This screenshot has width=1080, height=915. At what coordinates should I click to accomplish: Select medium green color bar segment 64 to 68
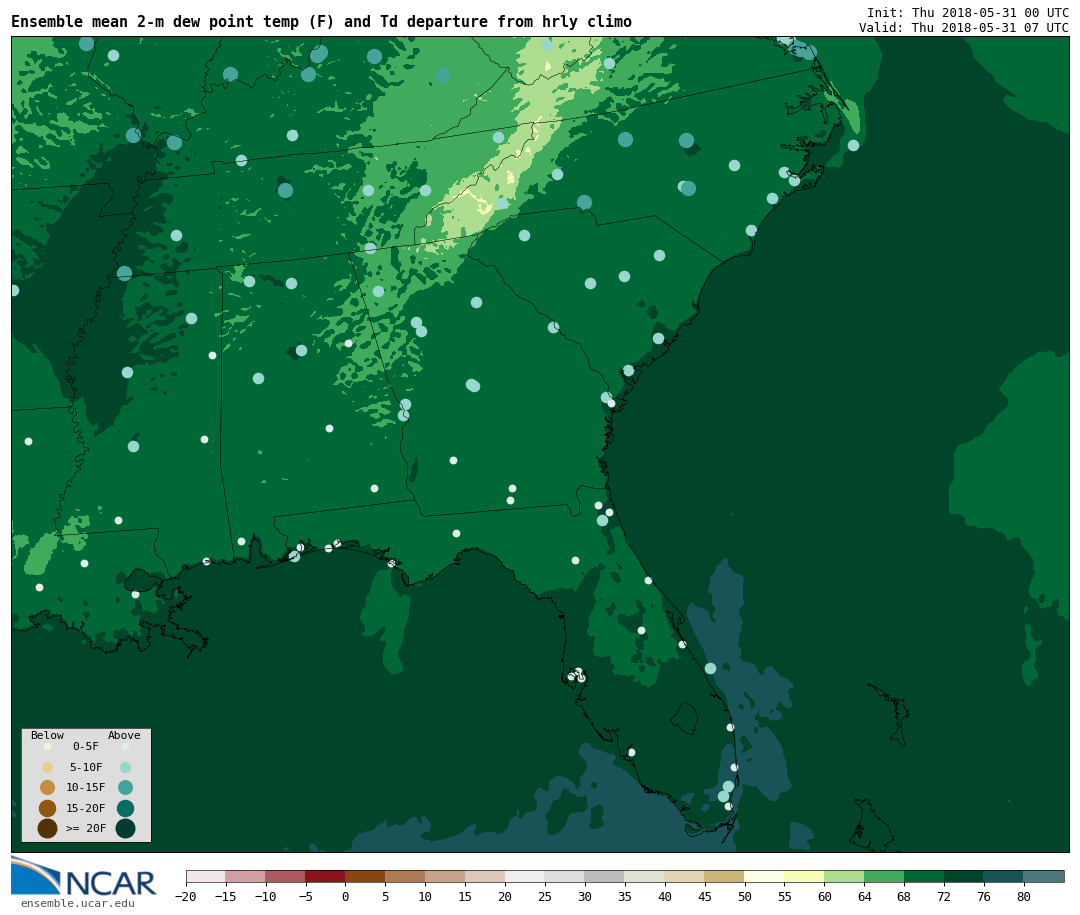[884, 876]
